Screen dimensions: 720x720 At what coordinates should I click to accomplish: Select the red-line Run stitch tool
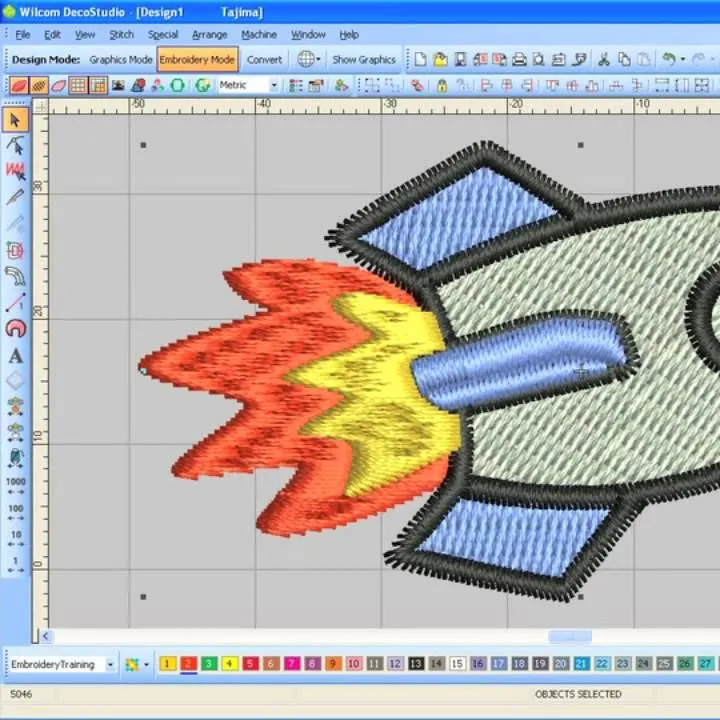[16, 302]
